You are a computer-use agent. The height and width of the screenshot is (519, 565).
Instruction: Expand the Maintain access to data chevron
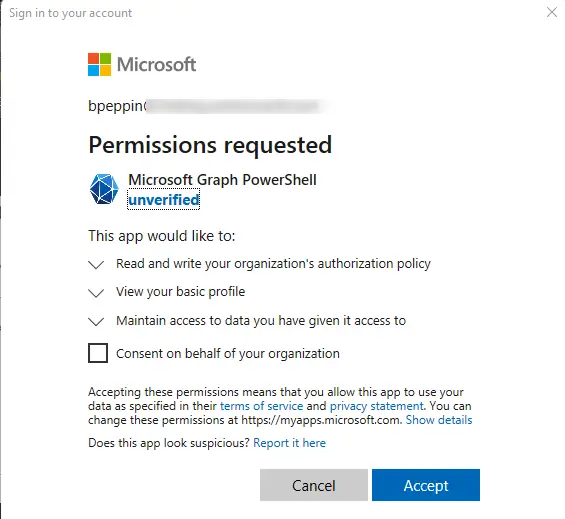[x=96, y=321]
